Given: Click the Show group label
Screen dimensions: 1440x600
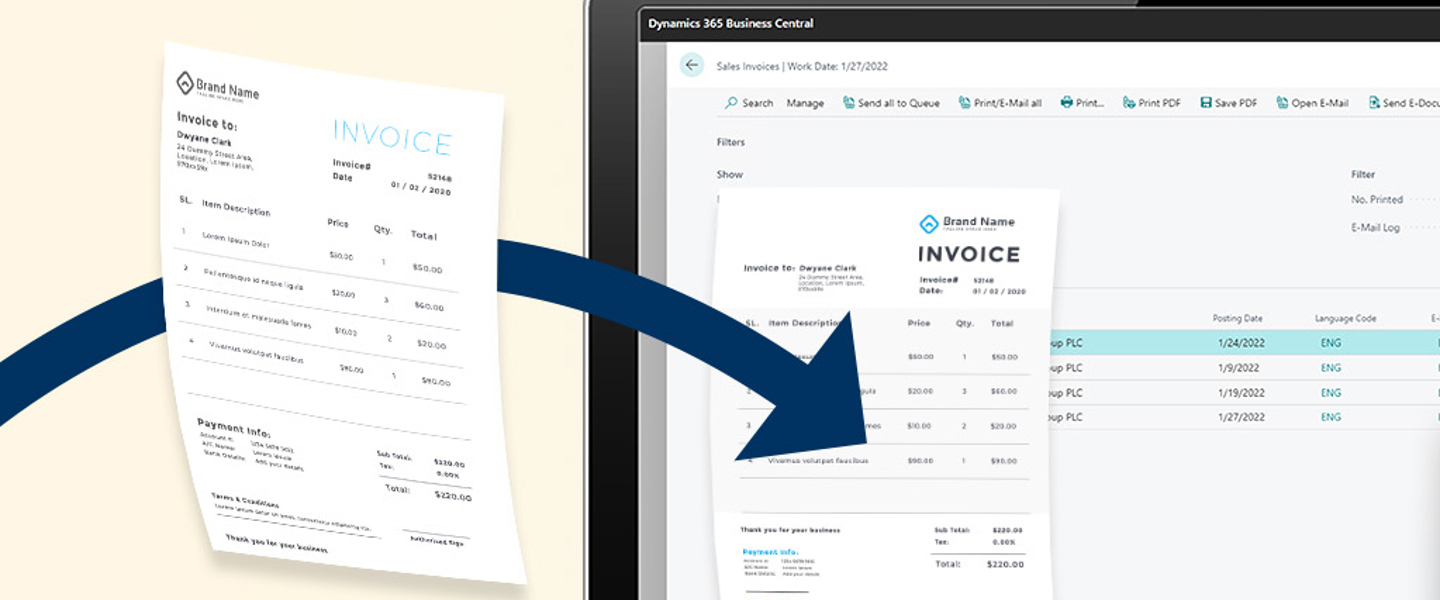Looking at the screenshot, I should (730, 174).
